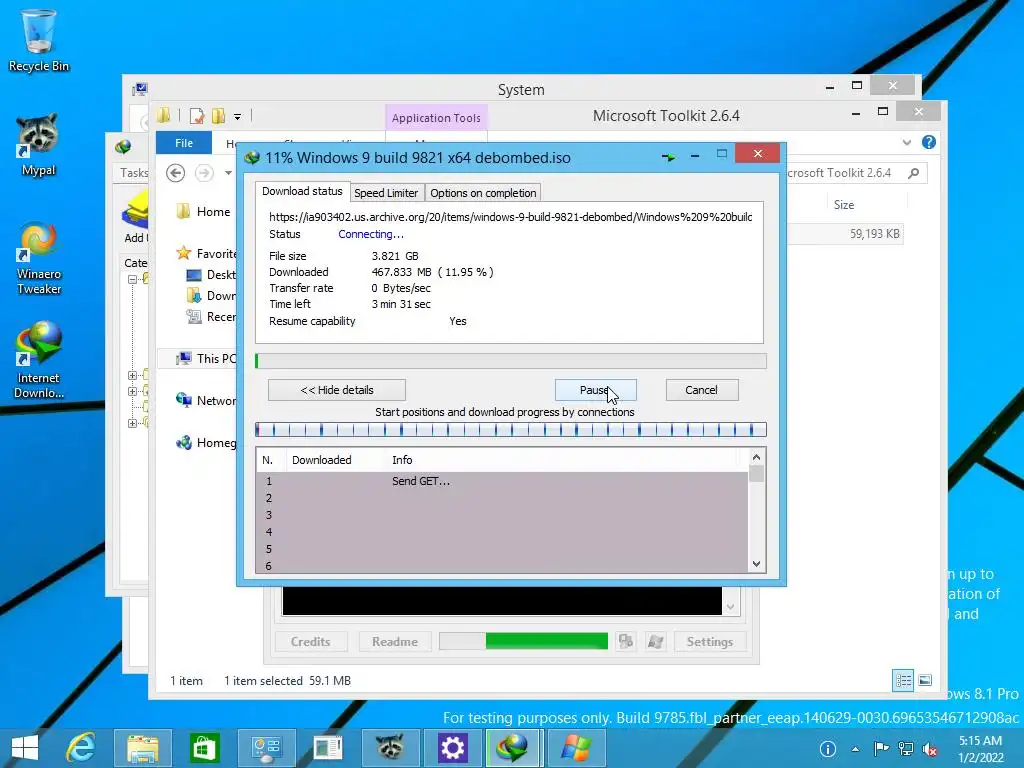
Task: Click the Explorer help question mark icon
Action: pyautogui.click(x=929, y=142)
